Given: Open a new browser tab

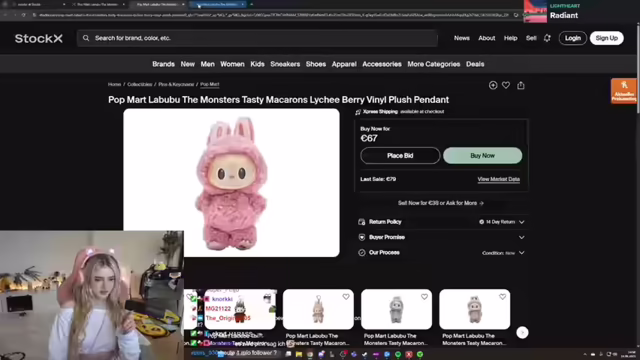Looking at the screenshot, I should (x=251, y=4).
